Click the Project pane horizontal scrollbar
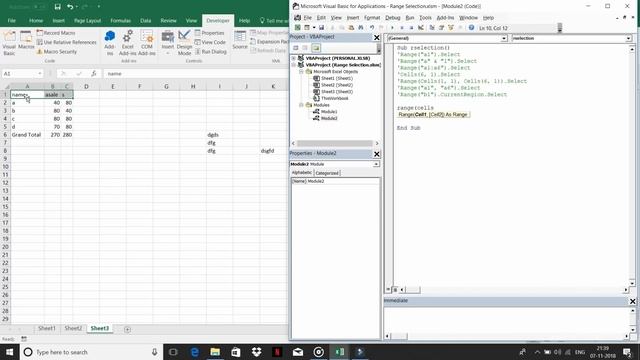The height and width of the screenshot is (360, 640). [335, 143]
